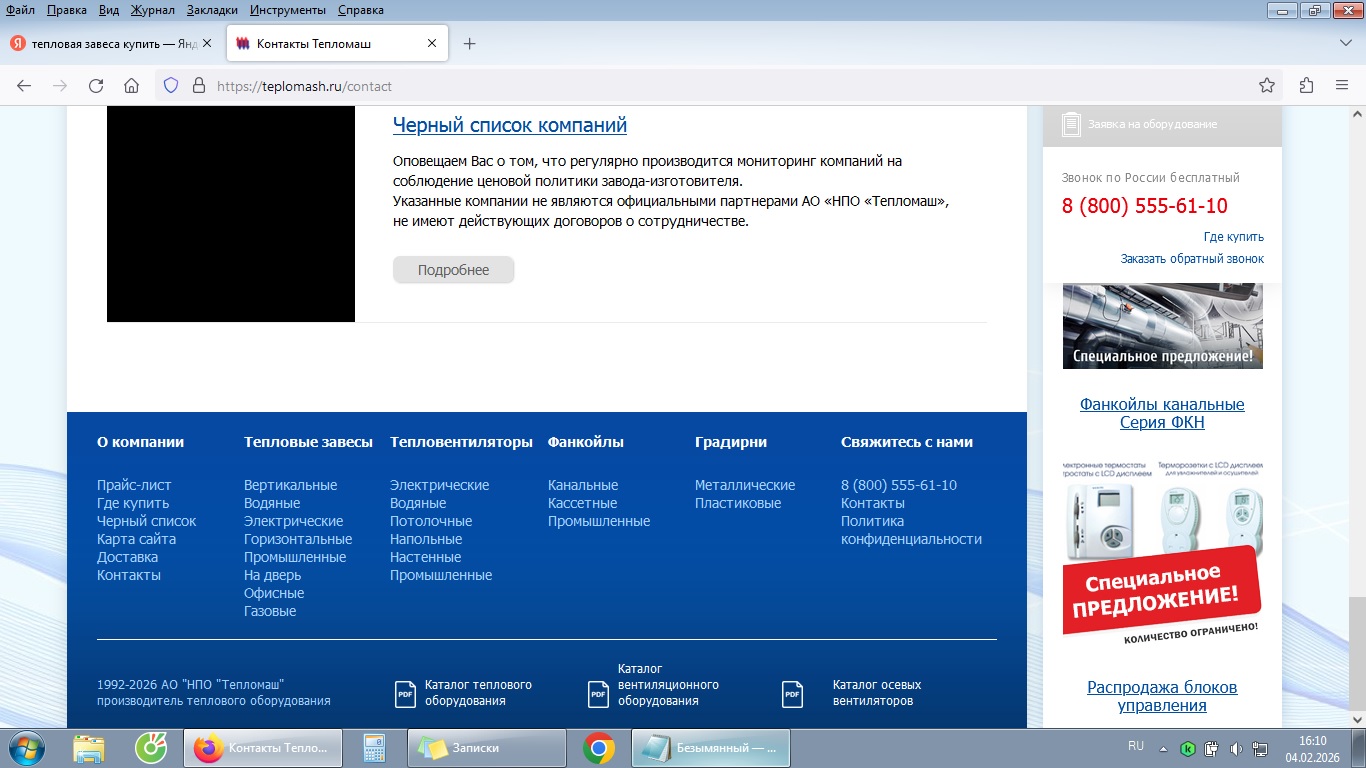Open the Журнал menu
Viewport: 1366px width, 768px height.
152,10
